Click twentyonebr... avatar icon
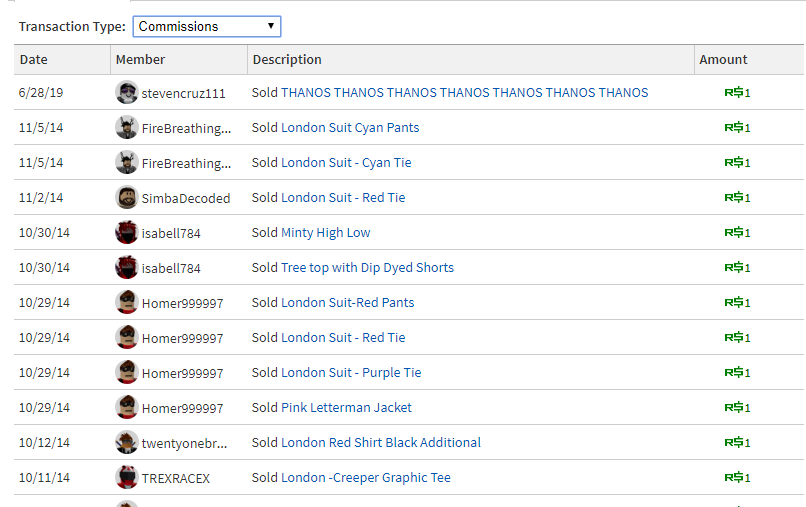The image size is (806, 507). 126,442
